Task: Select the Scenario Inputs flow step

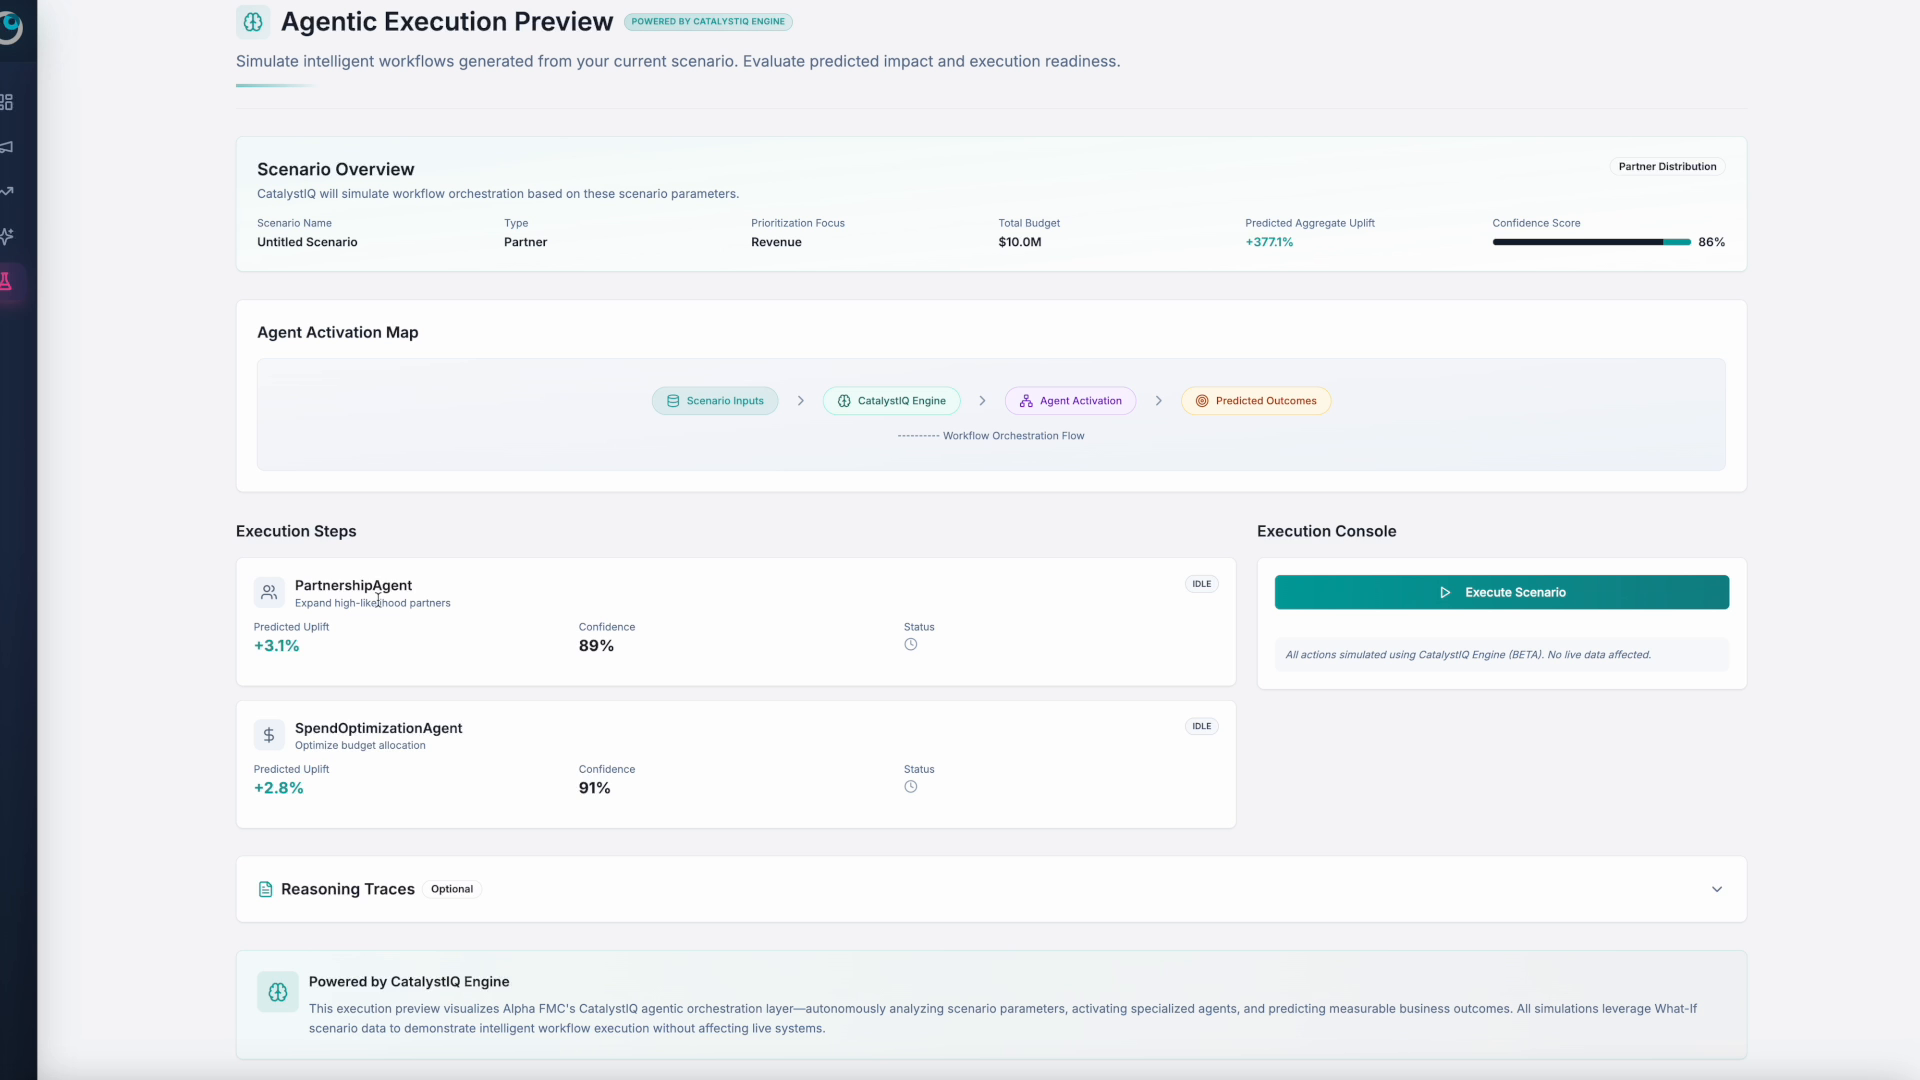Action: (715, 401)
